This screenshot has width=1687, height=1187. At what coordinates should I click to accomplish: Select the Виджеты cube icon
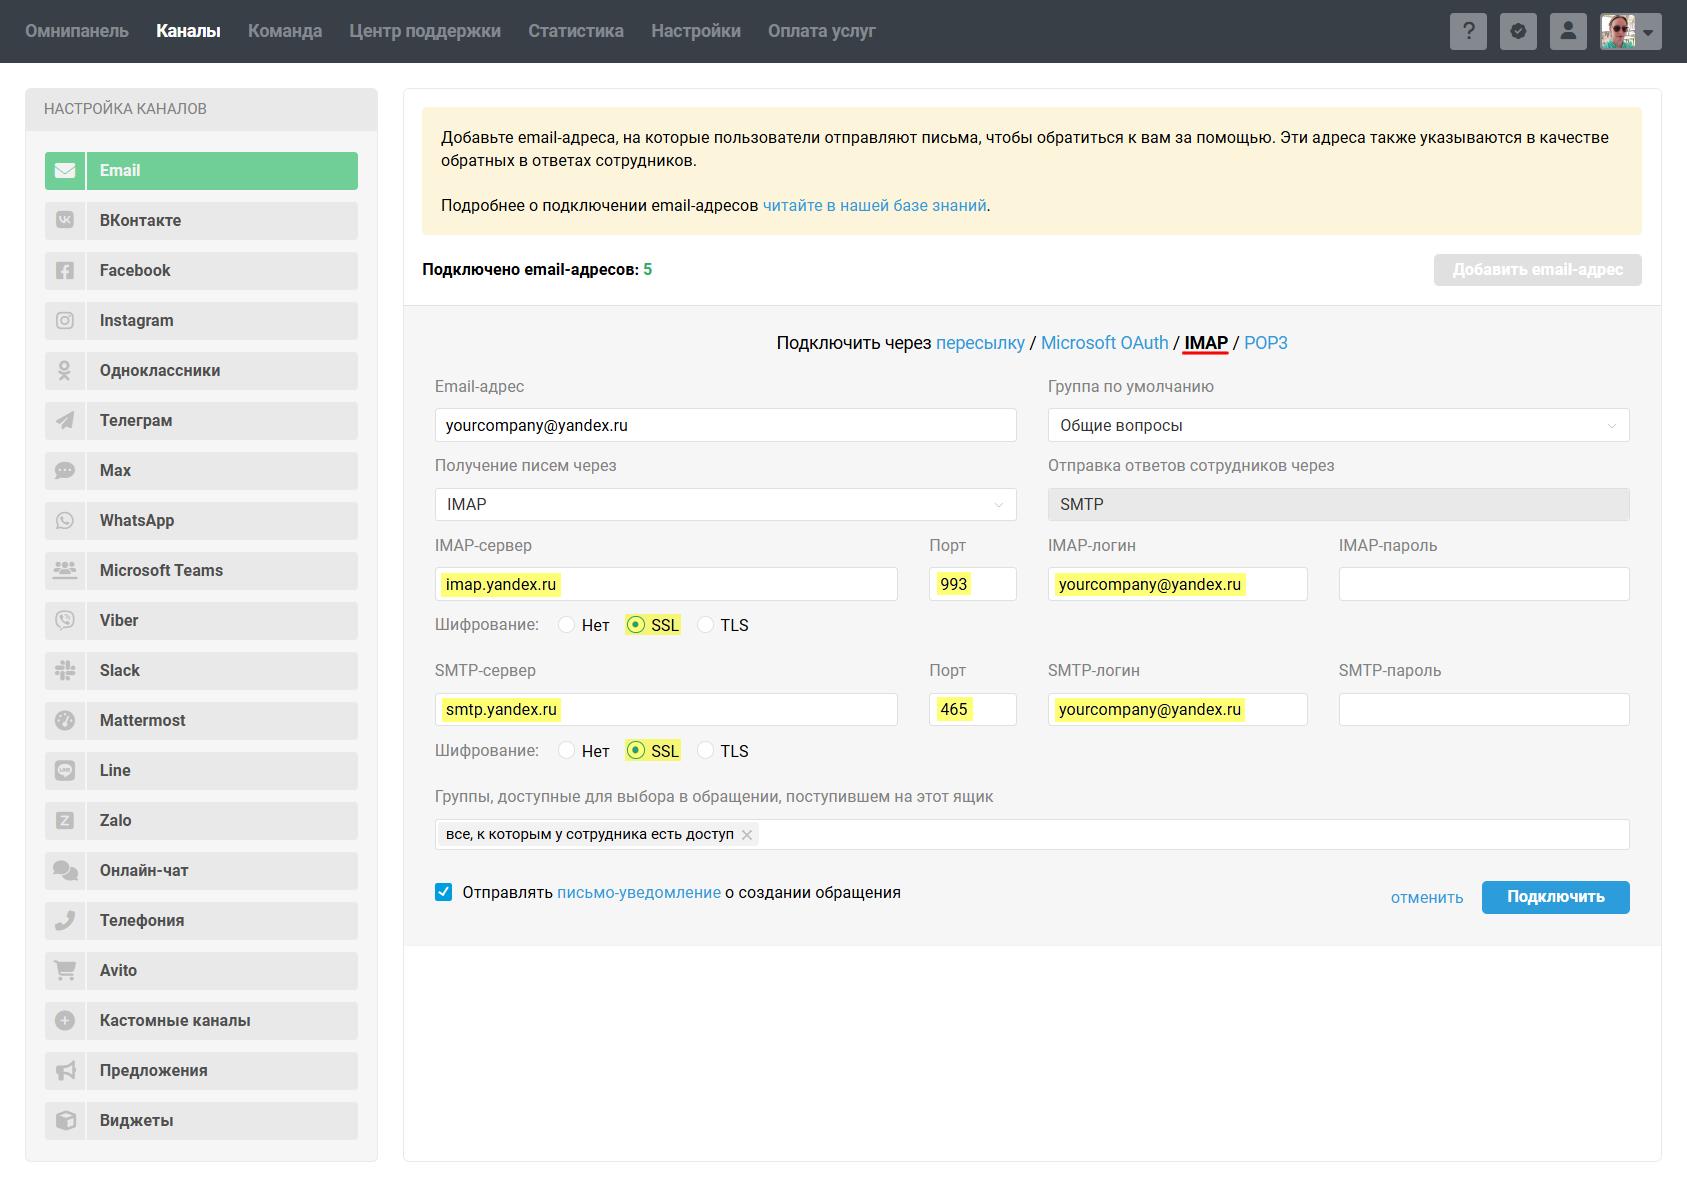click(x=65, y=1121)
